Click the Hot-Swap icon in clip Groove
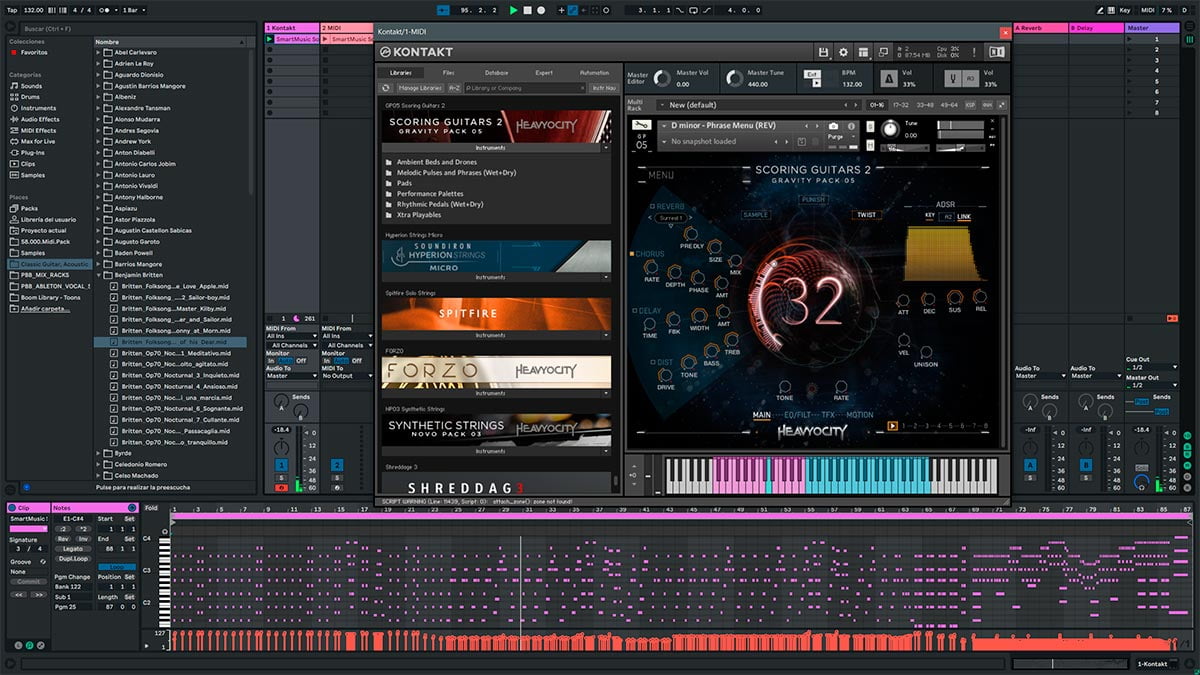This screenshot has width=1200, height=675. pyautogui.click(x=43, y=563)
